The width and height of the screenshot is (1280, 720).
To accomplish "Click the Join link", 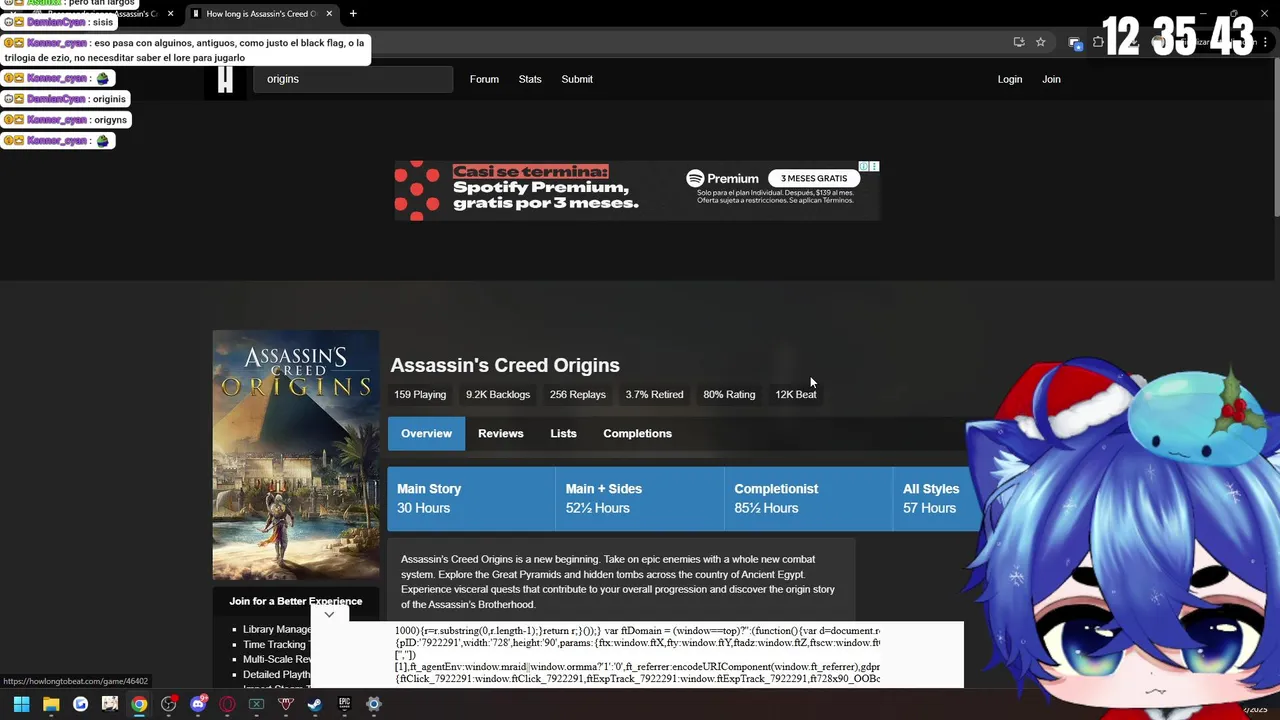I will [x=1051, y=79].
